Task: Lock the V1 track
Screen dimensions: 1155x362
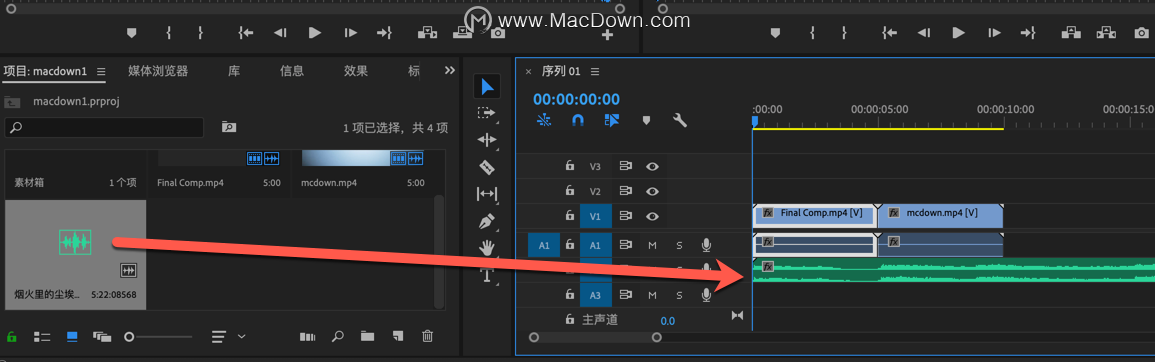Action: 569,216
